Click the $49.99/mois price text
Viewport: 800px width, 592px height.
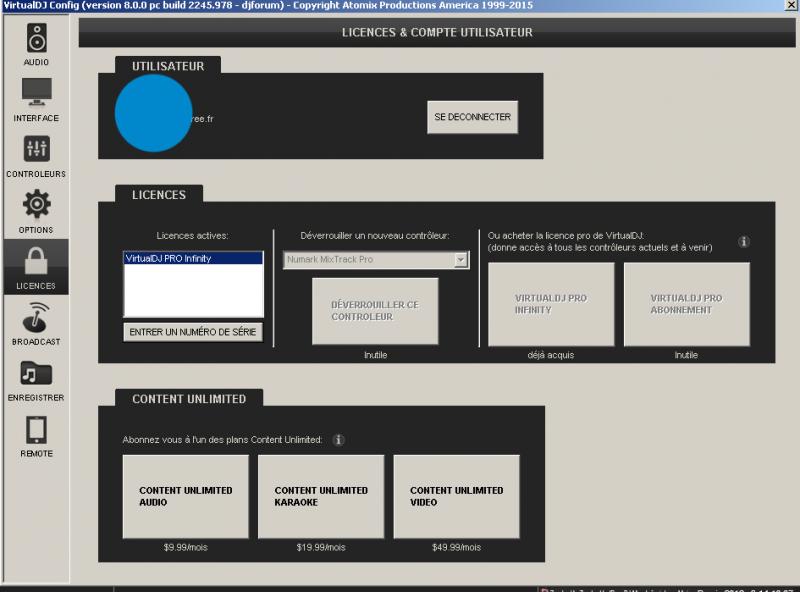[457, 547]
